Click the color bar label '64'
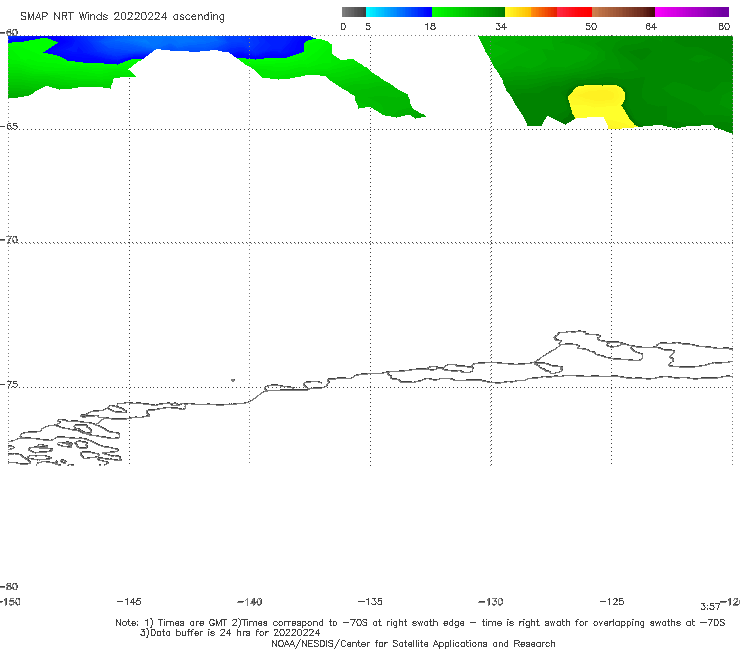The width and height of the screenshot is (740, 650). tap(651, 26)
